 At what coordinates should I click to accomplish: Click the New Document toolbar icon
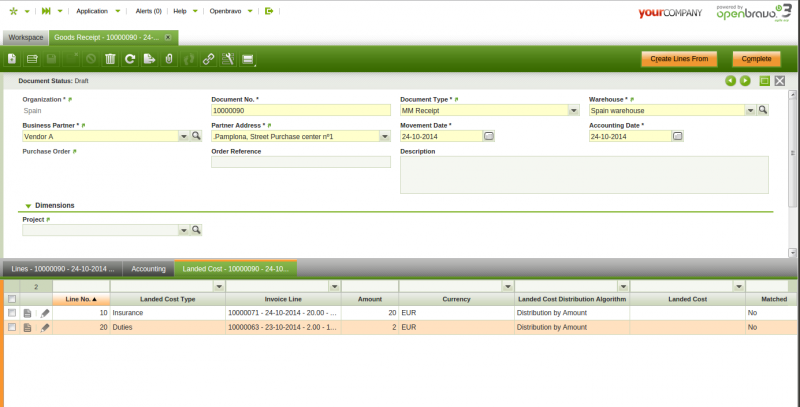[x=12, y=60]
